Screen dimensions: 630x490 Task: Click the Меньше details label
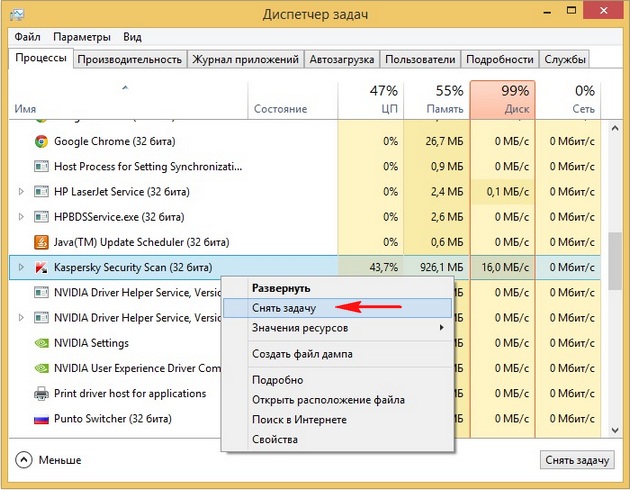[60, 460]
